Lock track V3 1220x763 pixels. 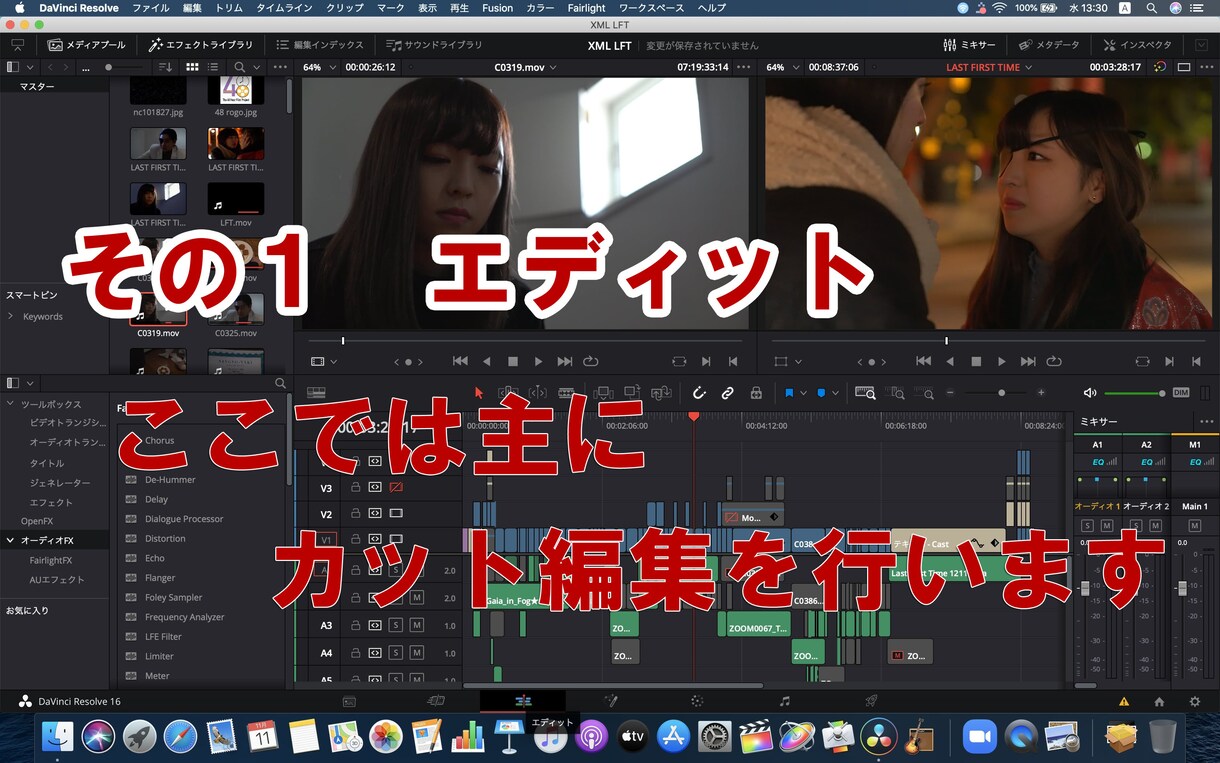tap(355, 487)
